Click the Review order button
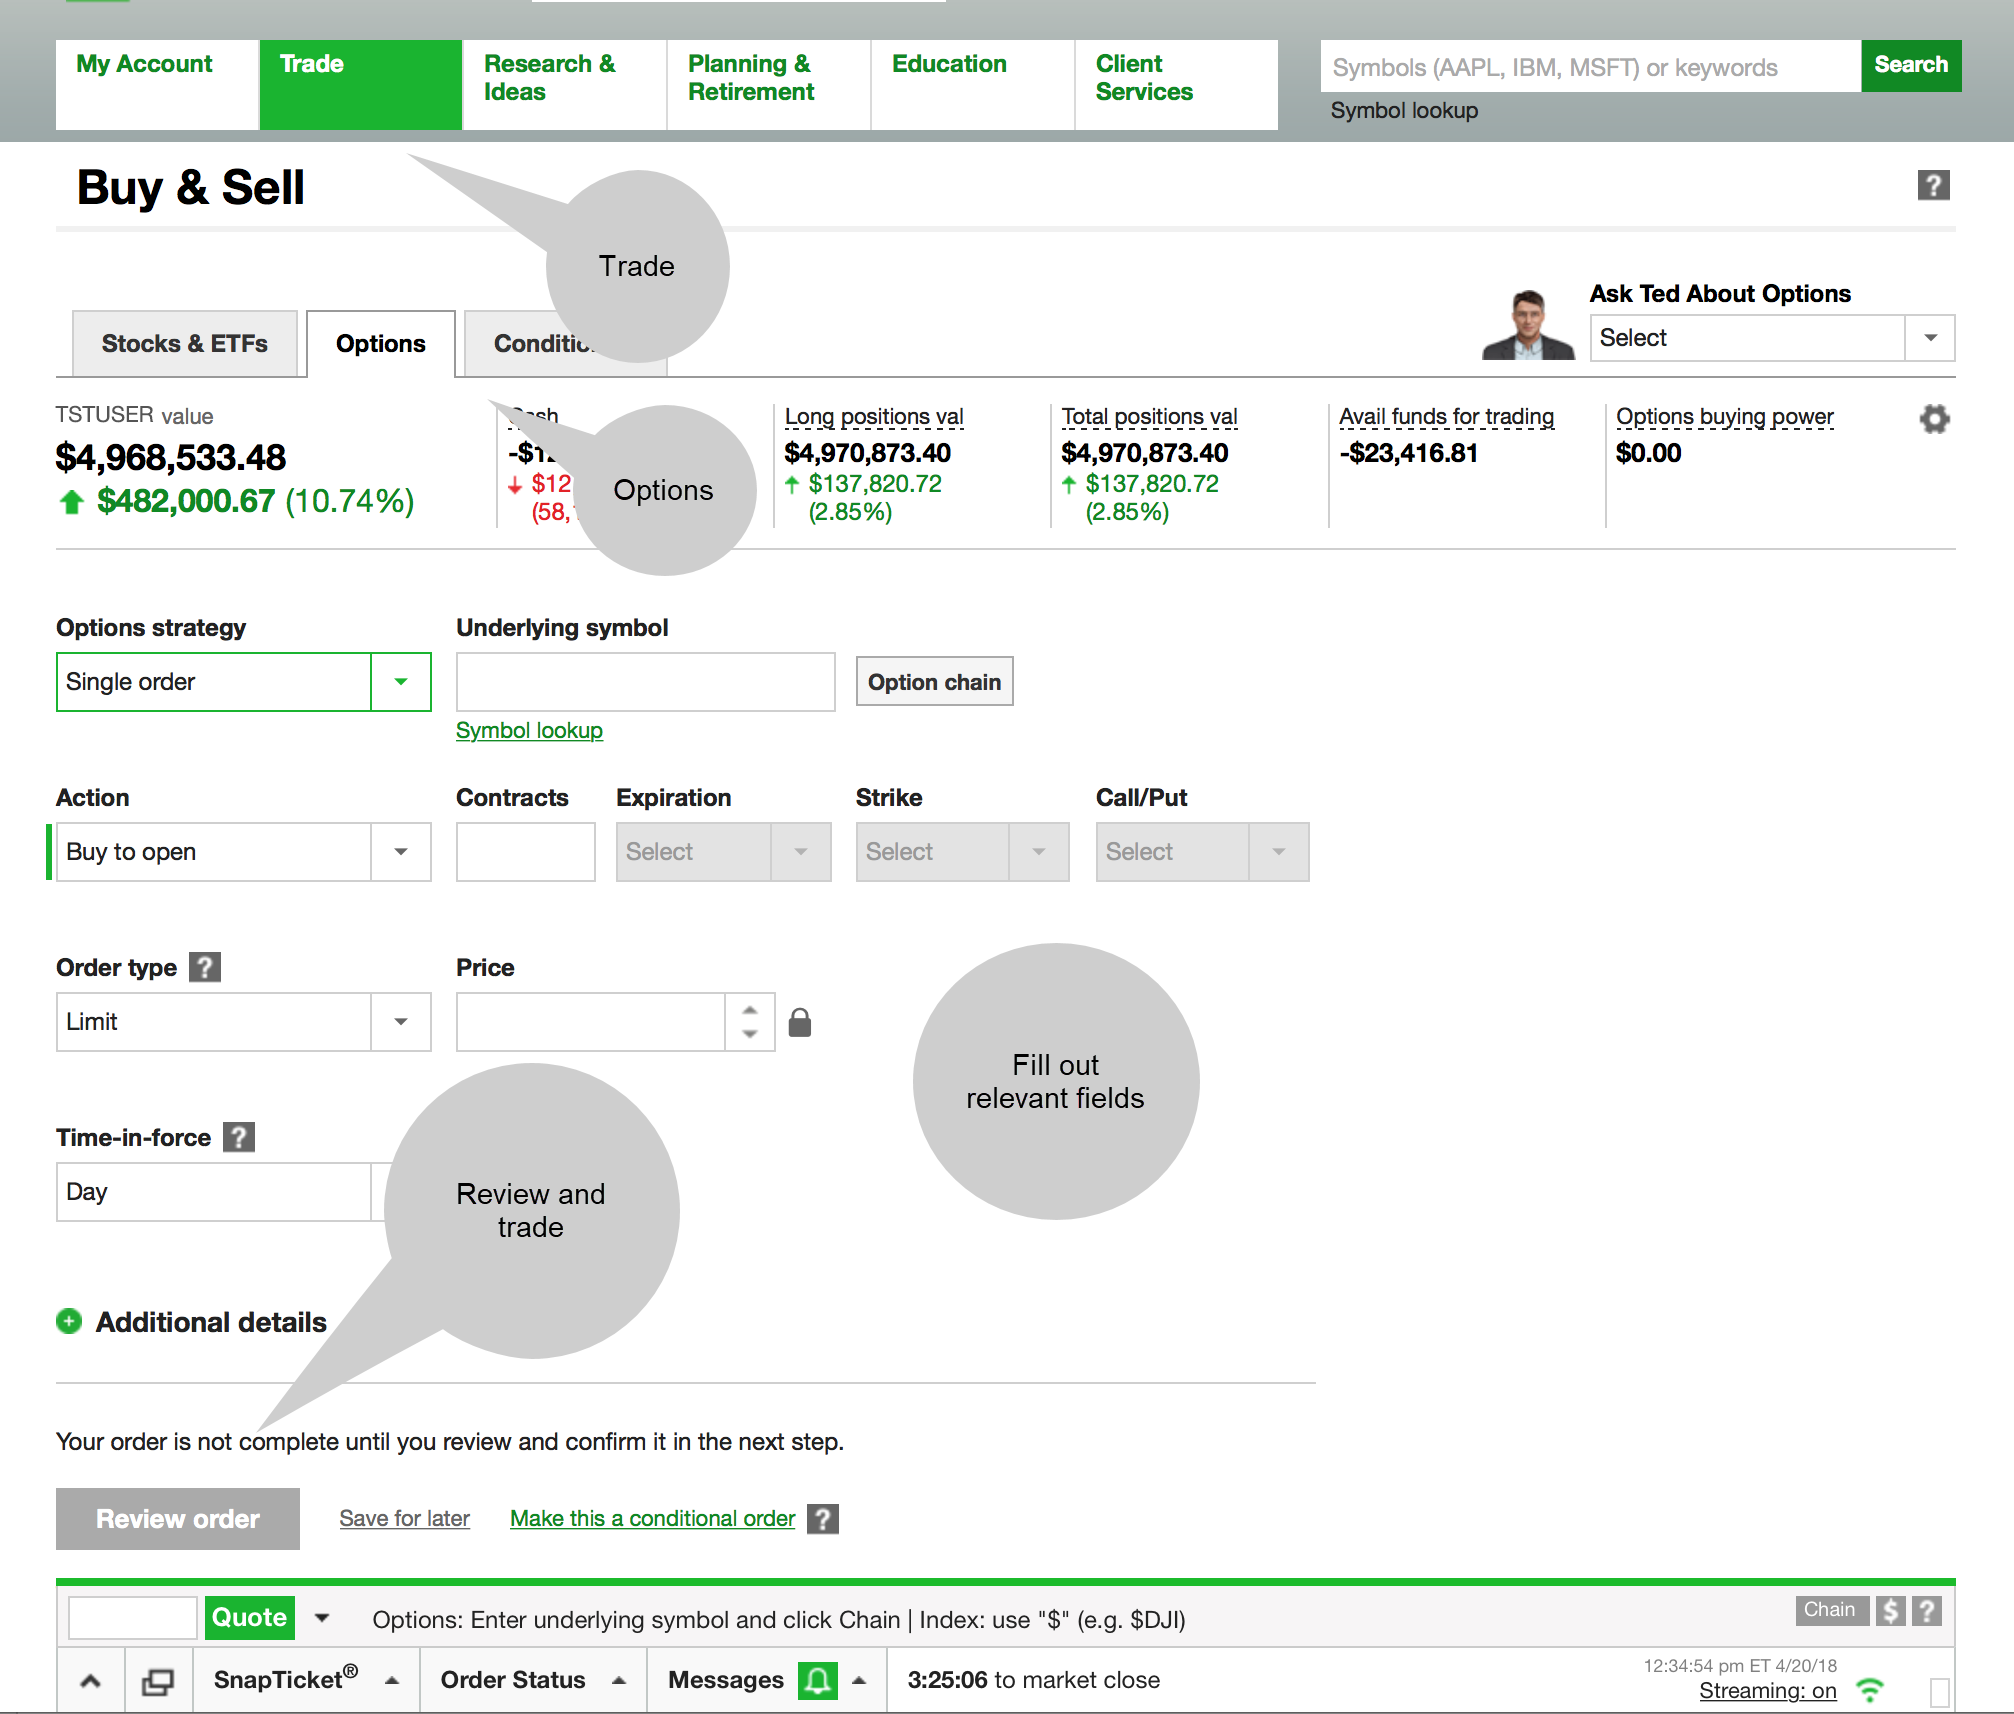The height and width of the screenshot is (1714, 2014). [x=178, y=1518]
